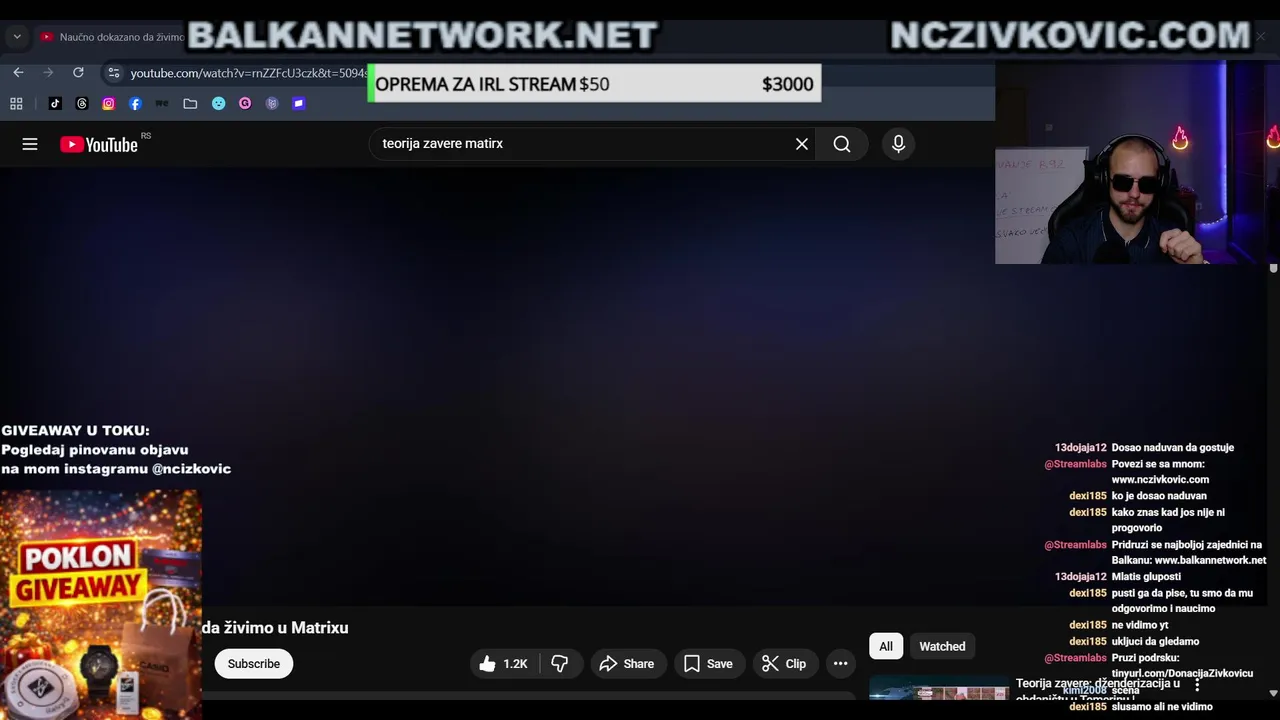This screenshot has height=720, width=1280.
Task: Subscribe to the channel
Action: coord(254,664)
